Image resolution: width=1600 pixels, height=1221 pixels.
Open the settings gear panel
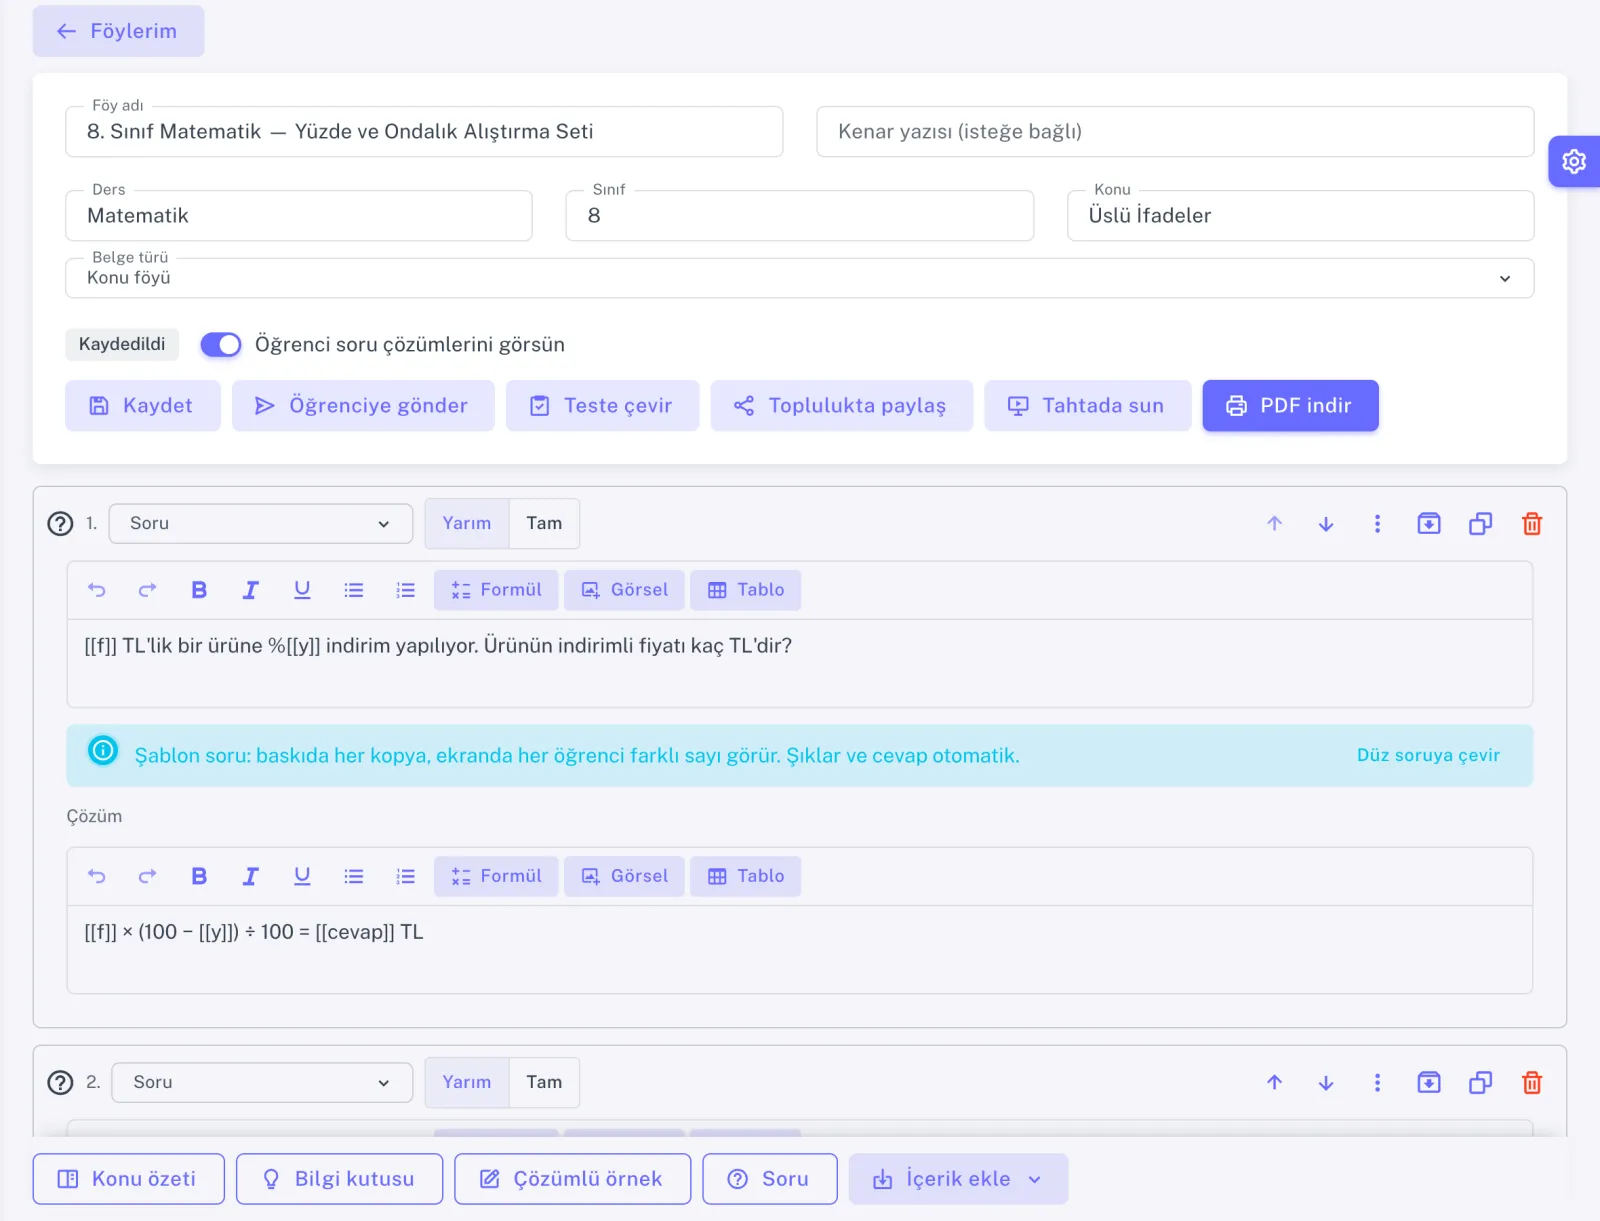pyautogui.click(x=1574, y=162)
